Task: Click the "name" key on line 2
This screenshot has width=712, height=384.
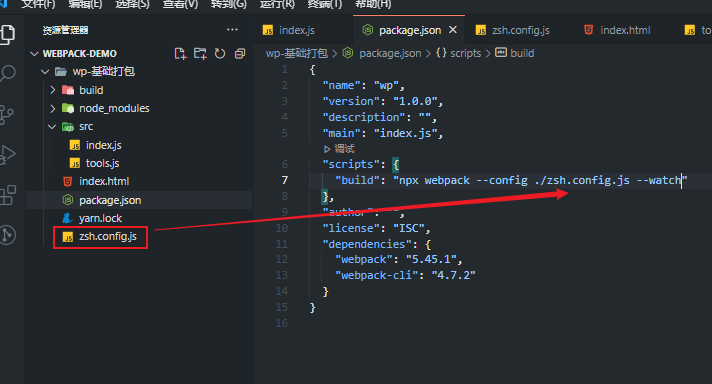Action: tap(341, 85)
